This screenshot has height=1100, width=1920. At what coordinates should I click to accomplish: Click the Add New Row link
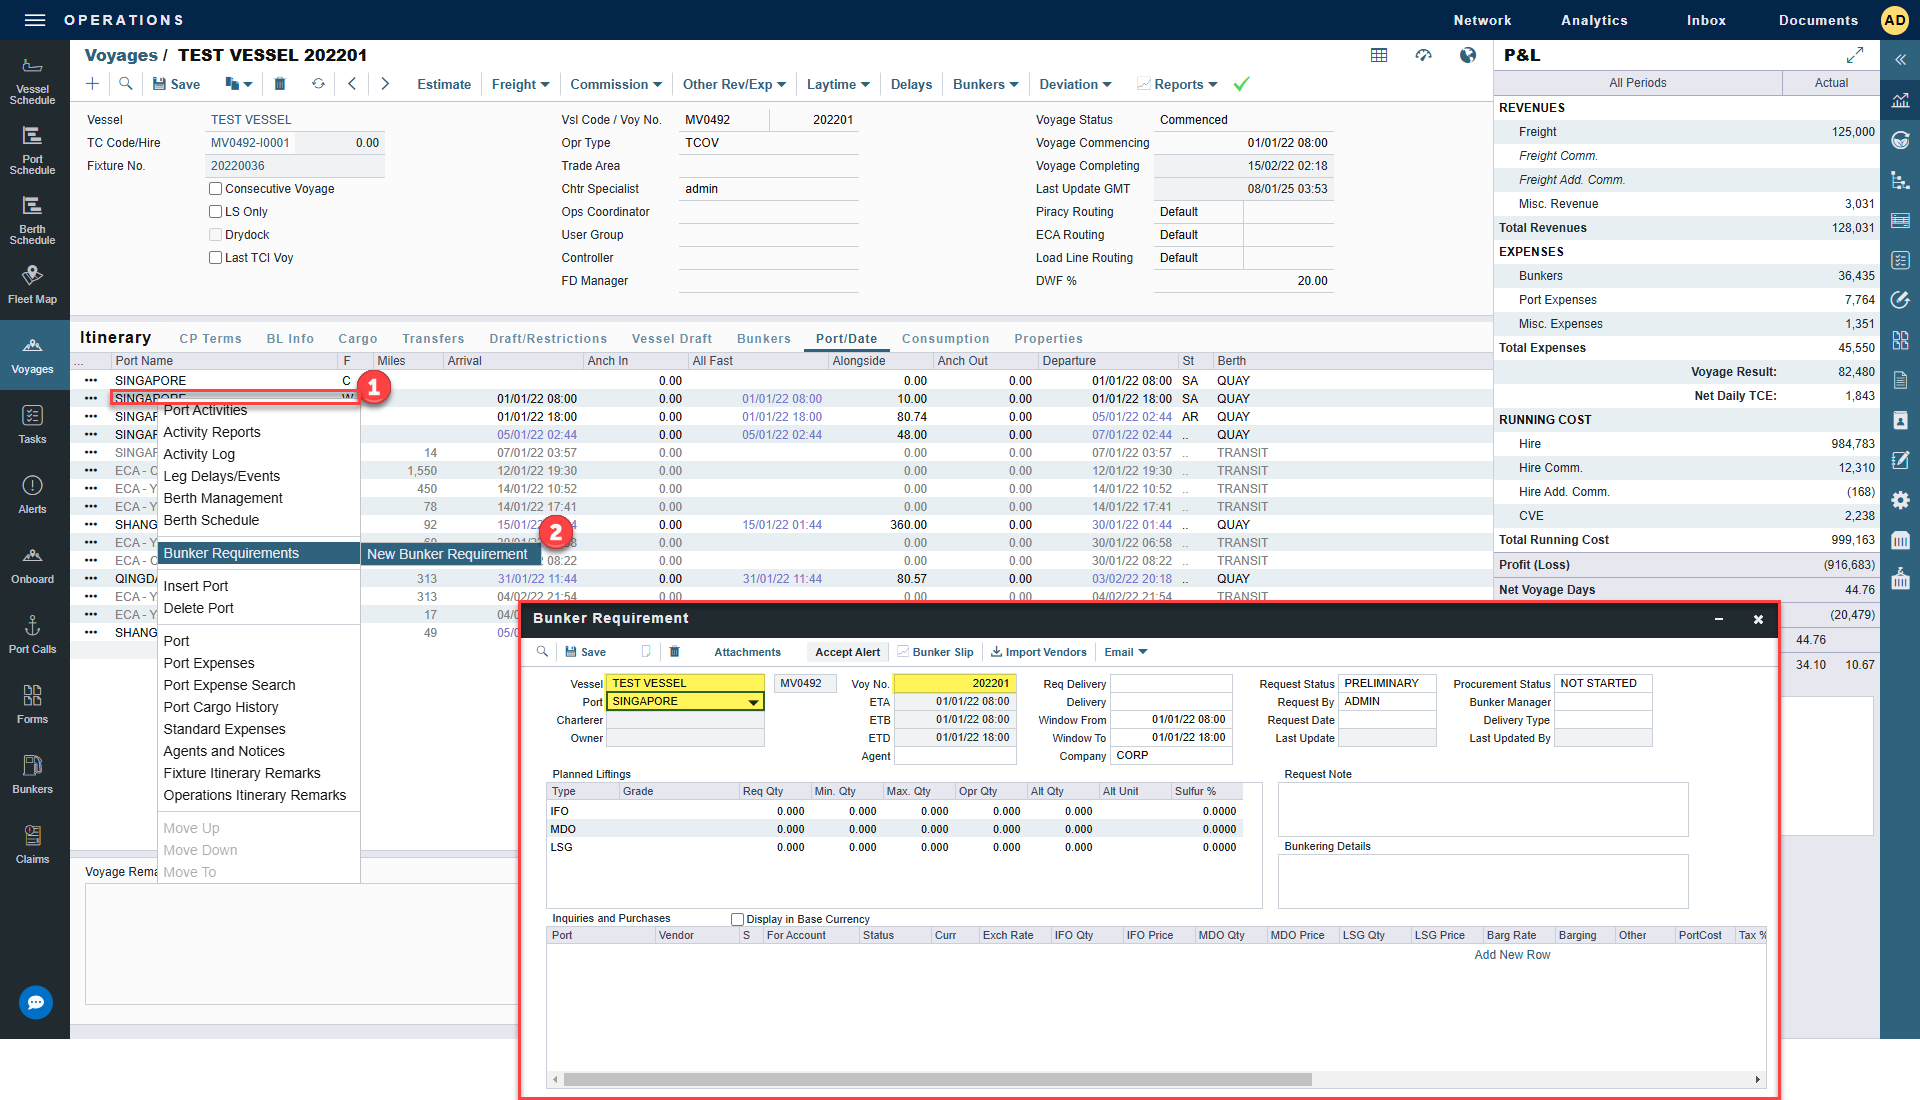click(1512, 955)
